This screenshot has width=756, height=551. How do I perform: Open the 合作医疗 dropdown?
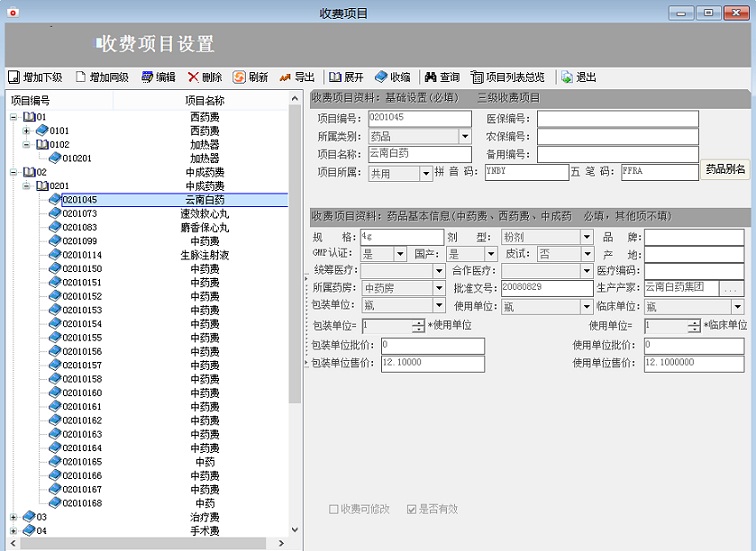pos(587,271)
